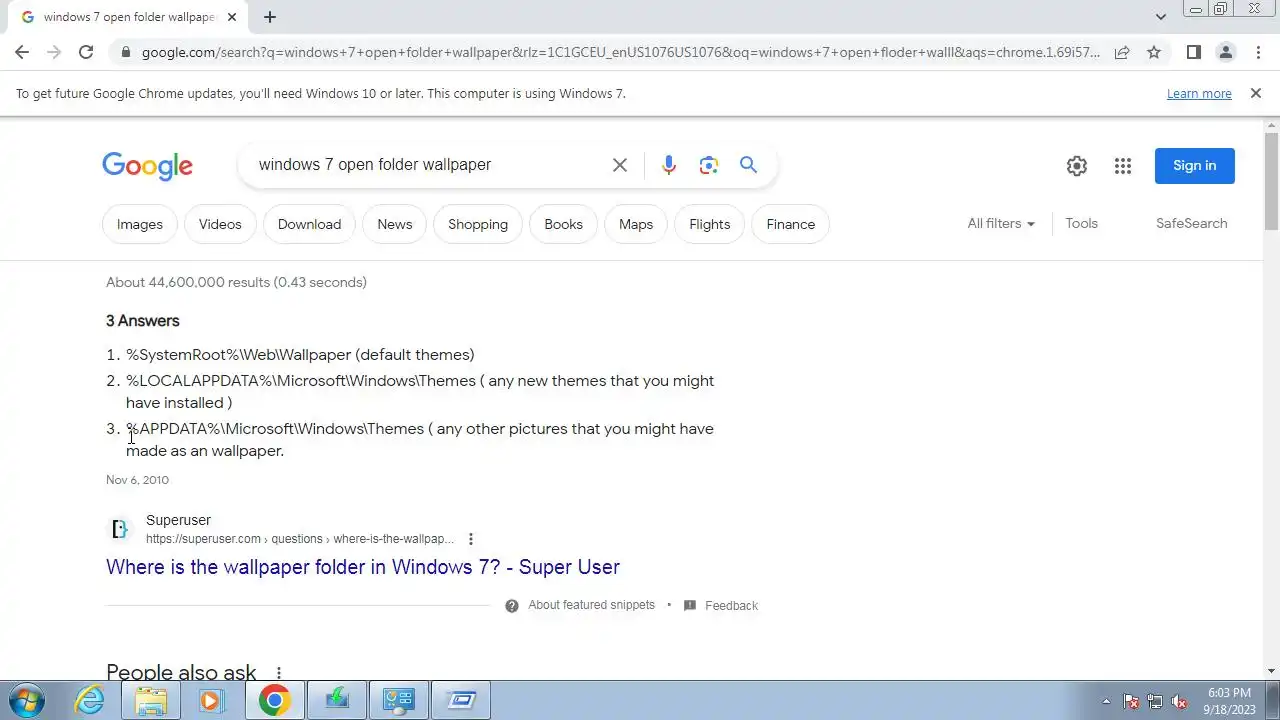Image resolution: width=1280 pixels, height=720 pixels.
Task: Open more options for Superuser result
Action: click(471, 539)
